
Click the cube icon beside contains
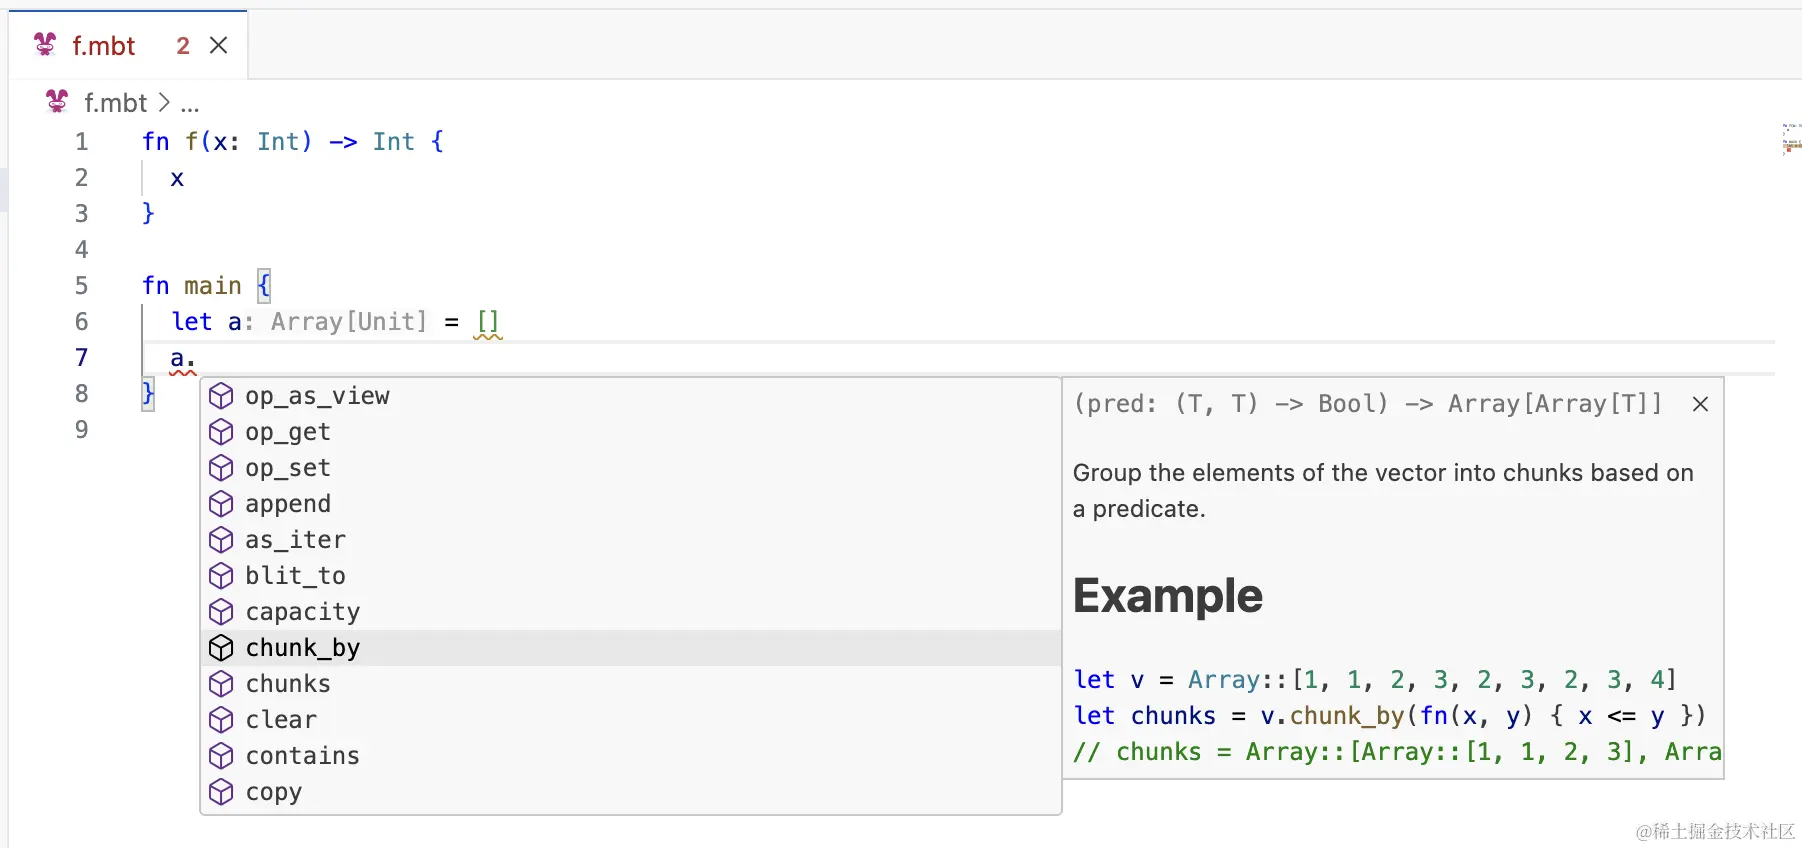221,756
